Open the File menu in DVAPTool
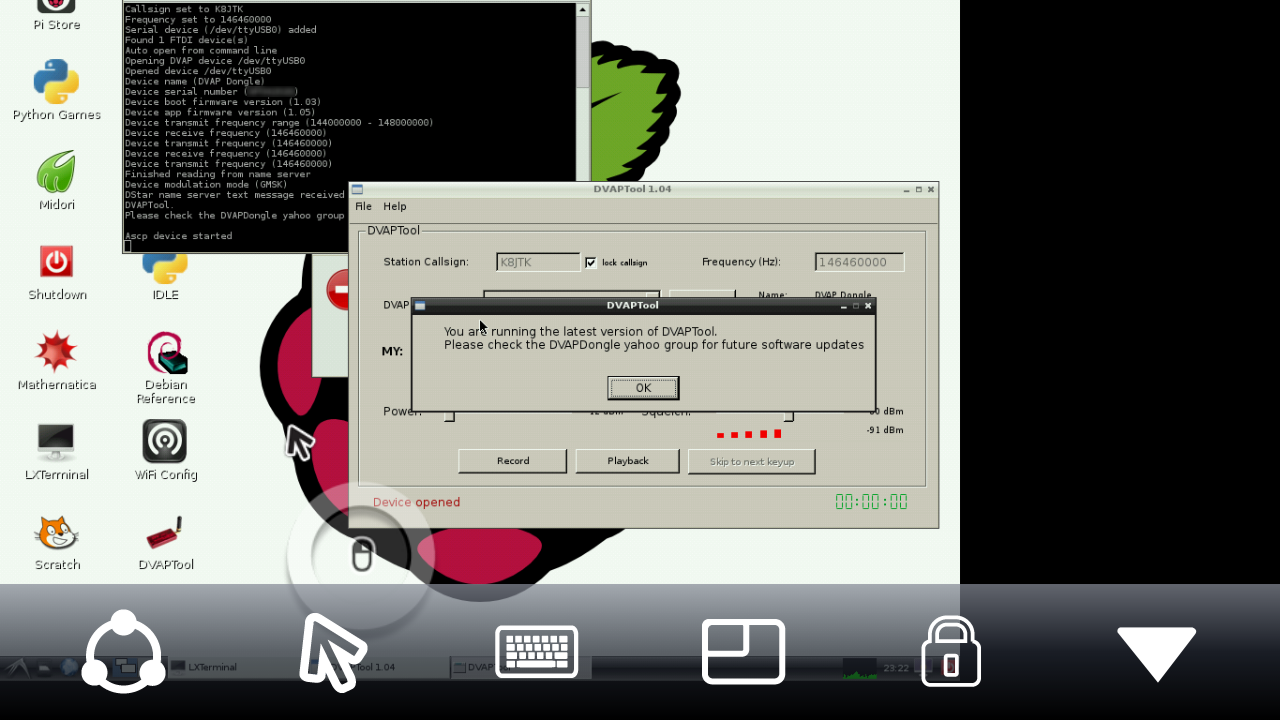Screen dimensions: 1280x720 pyautogui.click(x=363, y=206)
